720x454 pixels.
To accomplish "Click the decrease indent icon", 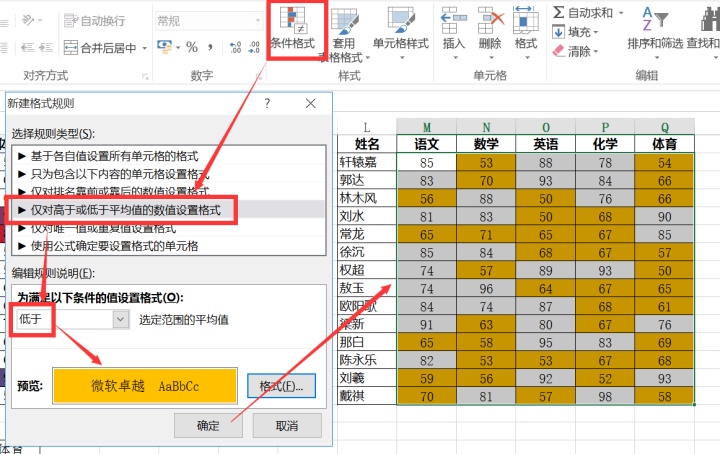I will click(x=28, y=47).
